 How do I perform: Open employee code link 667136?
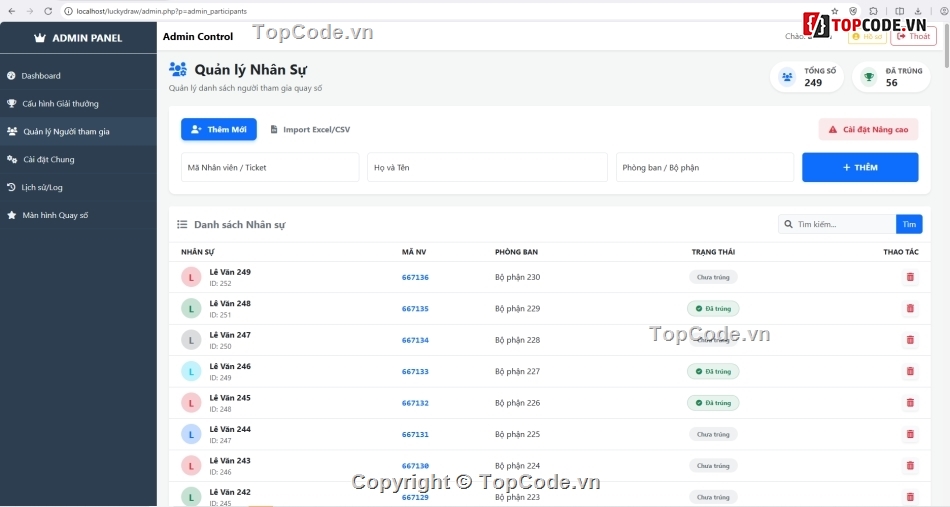click(415, 277)
